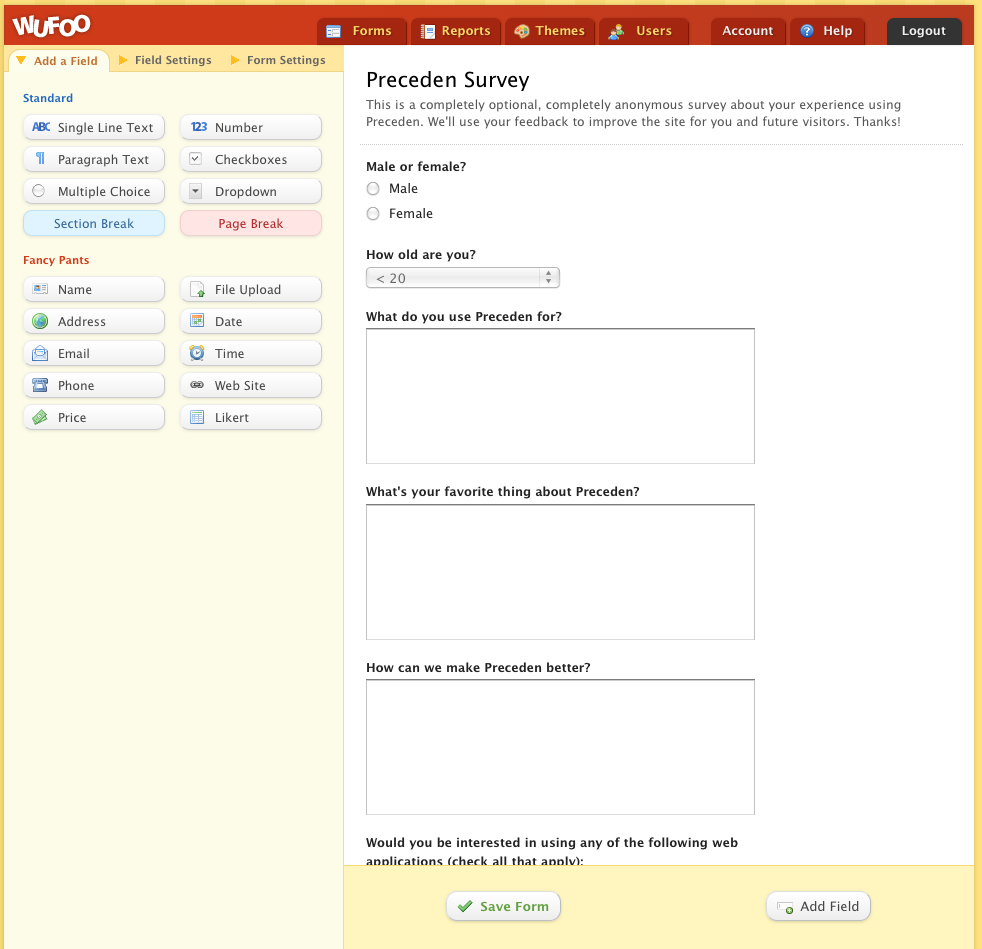
Task: Insert a Time field
Action: (x=251, y=354)
